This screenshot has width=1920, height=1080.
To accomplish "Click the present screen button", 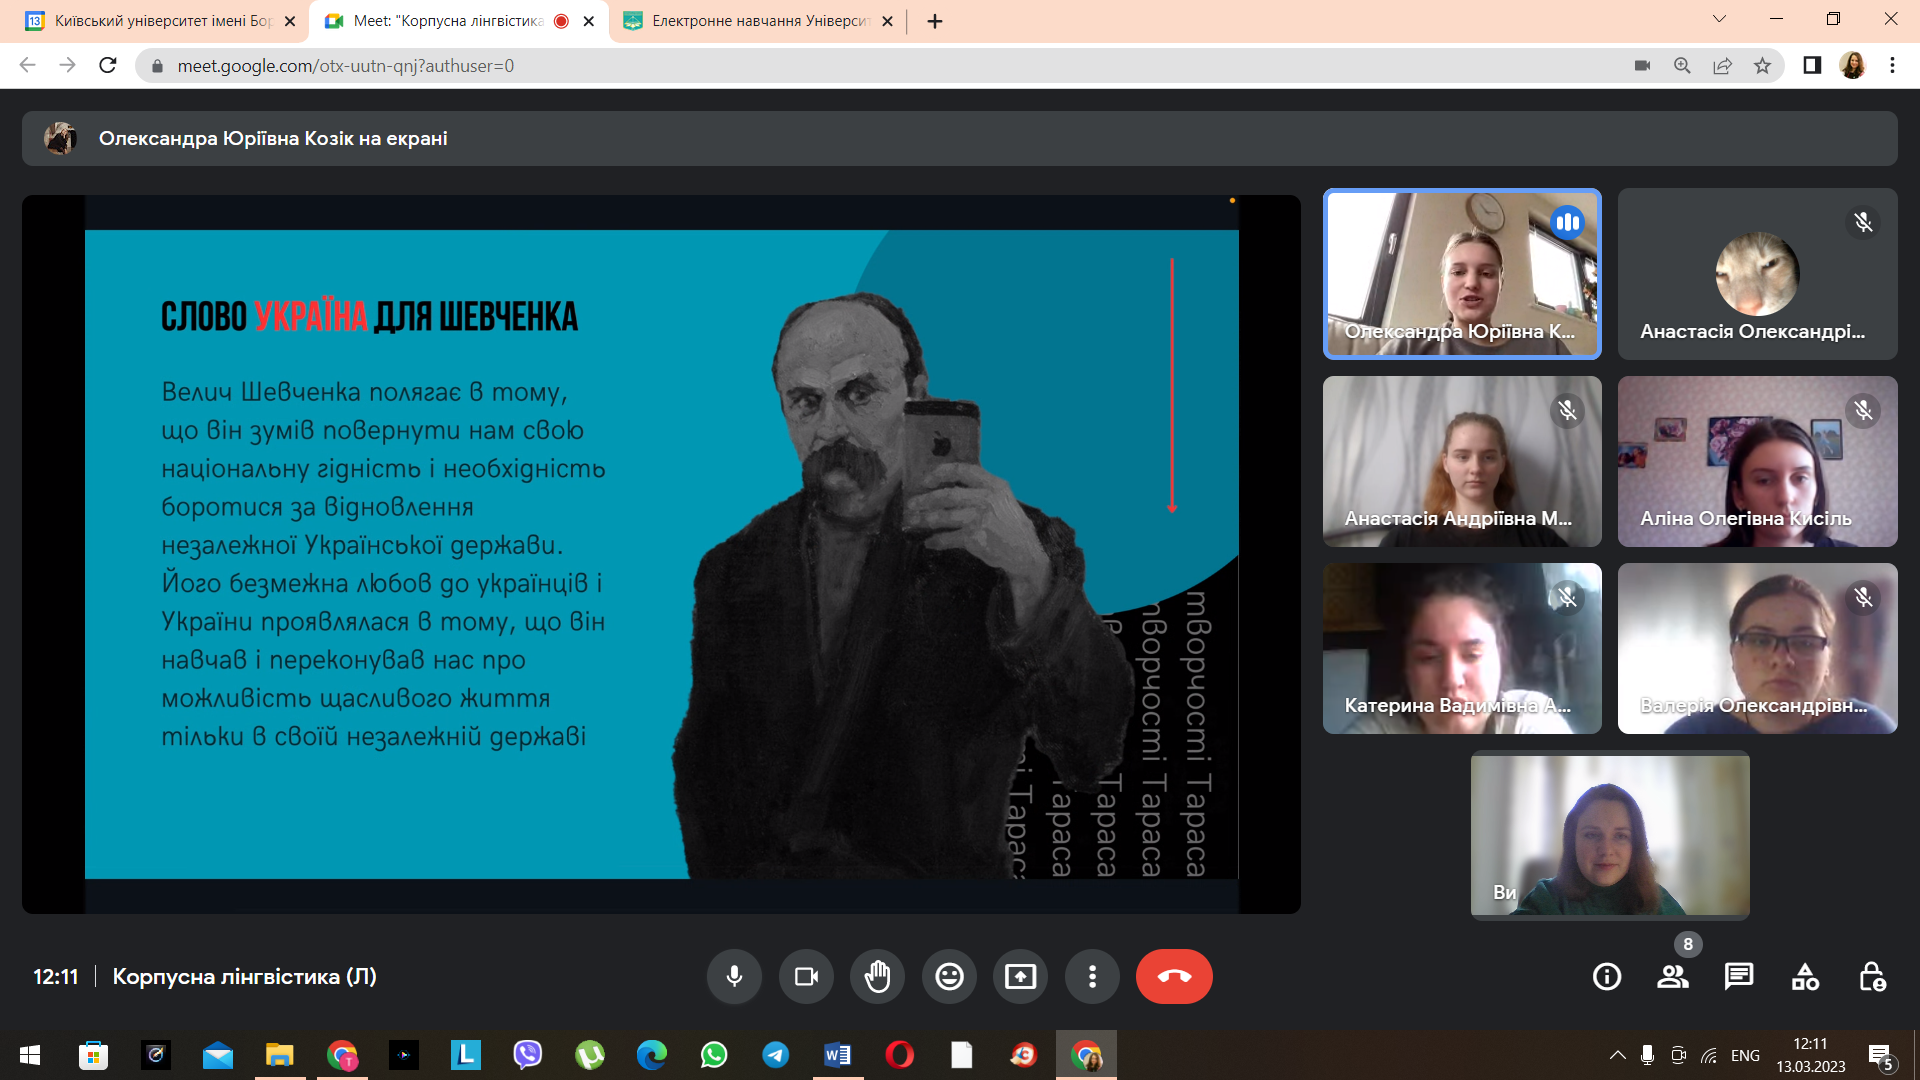I will tap(1020, 976).
